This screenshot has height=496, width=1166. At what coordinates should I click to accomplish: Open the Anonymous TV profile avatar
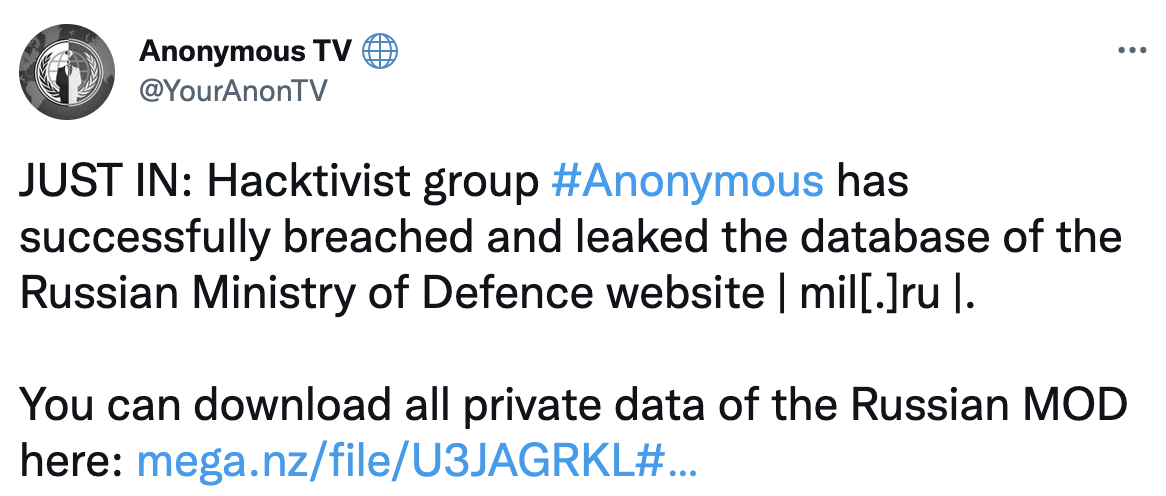[x=68, y=71]
